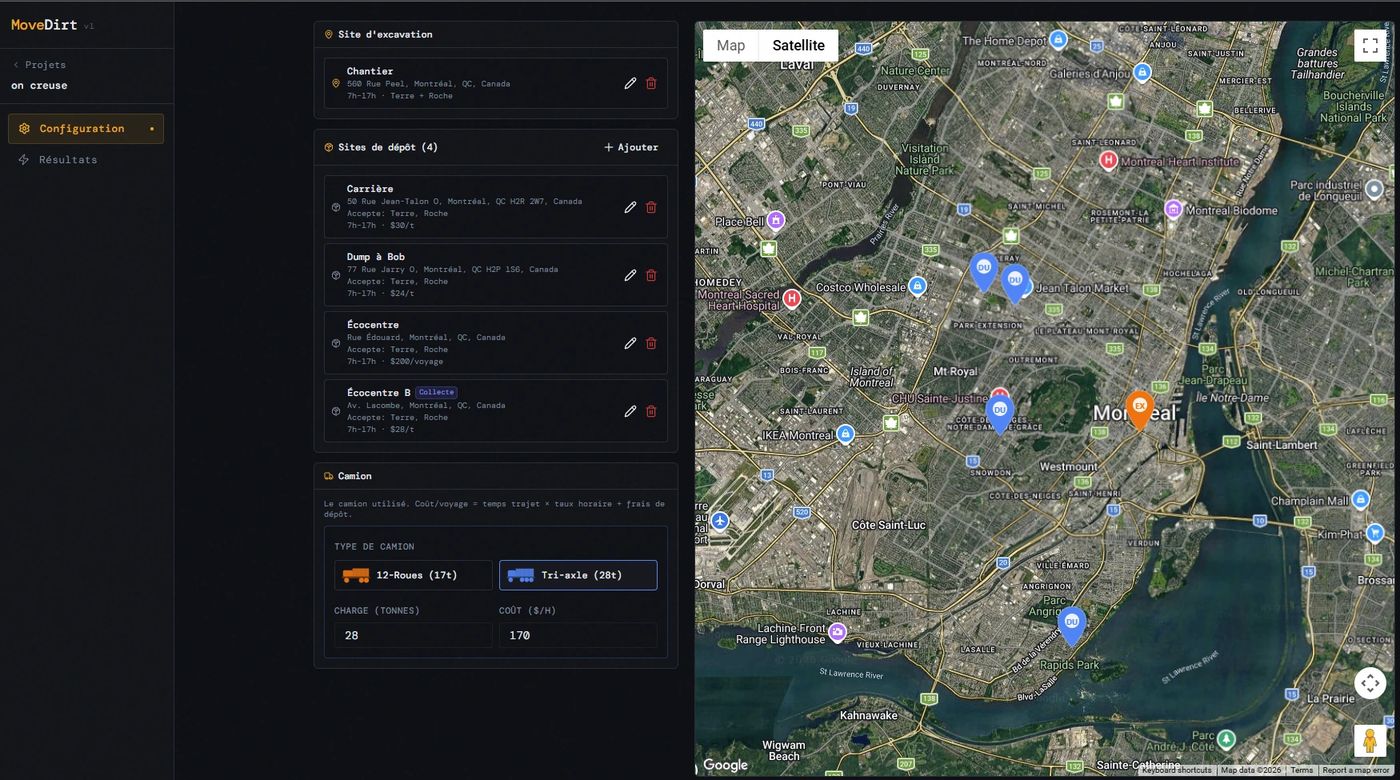Click the Montreal Biodome map icon
1400x780 pixels.
click(1173, 209)
